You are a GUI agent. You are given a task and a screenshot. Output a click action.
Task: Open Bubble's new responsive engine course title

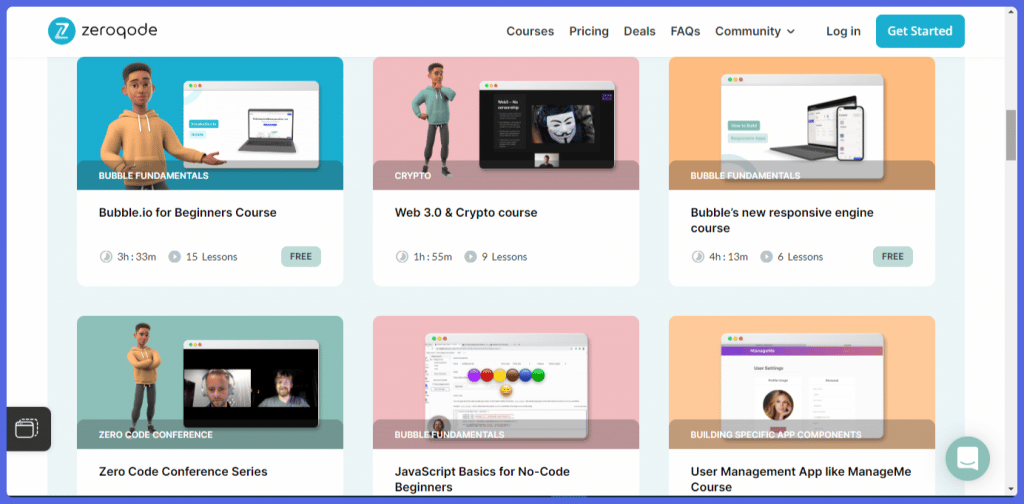[x=782, y=220]
